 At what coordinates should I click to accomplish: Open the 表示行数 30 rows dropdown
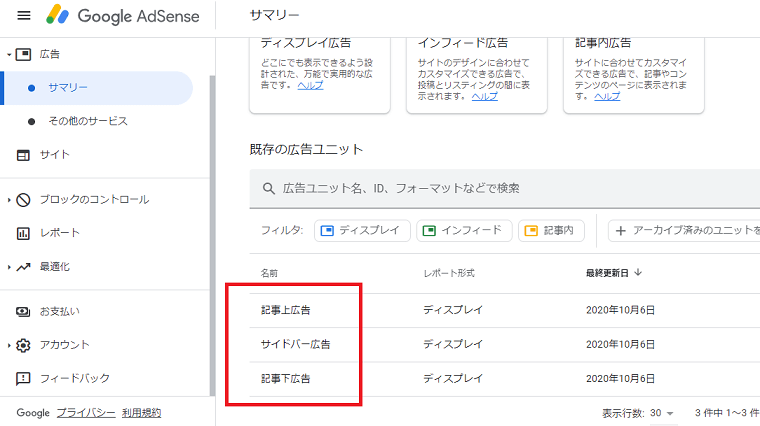pos(662,413)
